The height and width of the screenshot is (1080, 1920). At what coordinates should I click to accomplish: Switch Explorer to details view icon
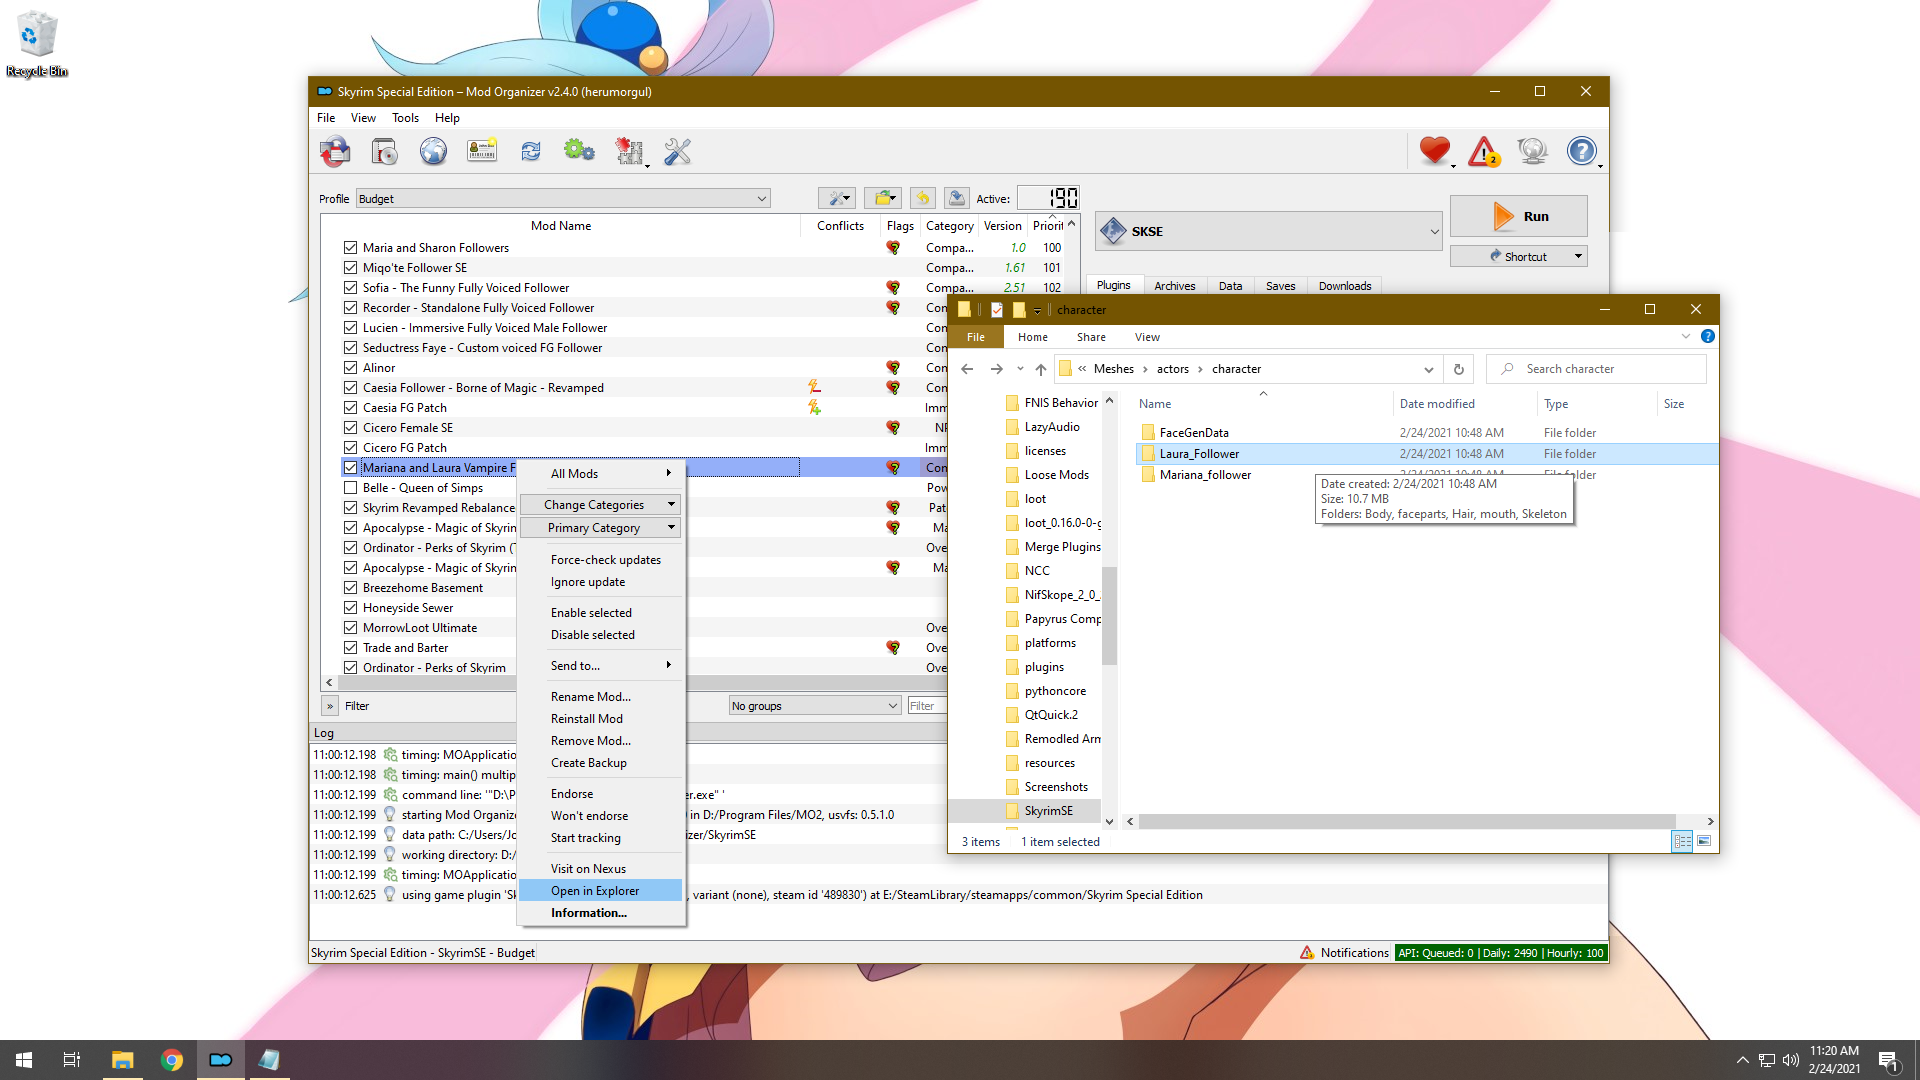pyautogui.click(x=1682, y=841)
